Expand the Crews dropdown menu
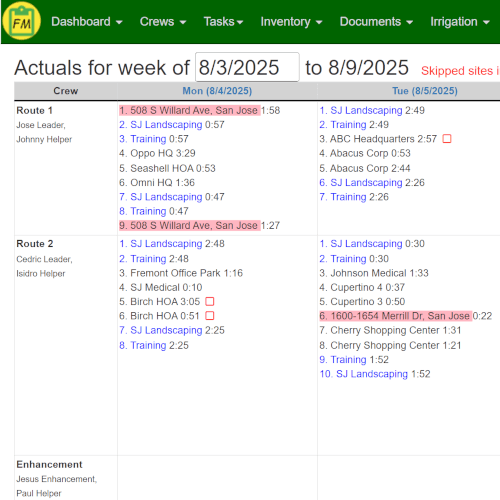Image resolution: width=500 pixels, height=500 pixels. pos(163,22)
